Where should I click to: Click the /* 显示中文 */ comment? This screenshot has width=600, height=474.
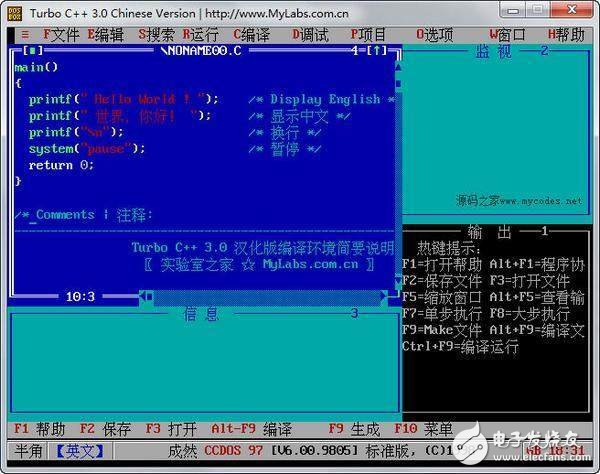coord(299,116)
